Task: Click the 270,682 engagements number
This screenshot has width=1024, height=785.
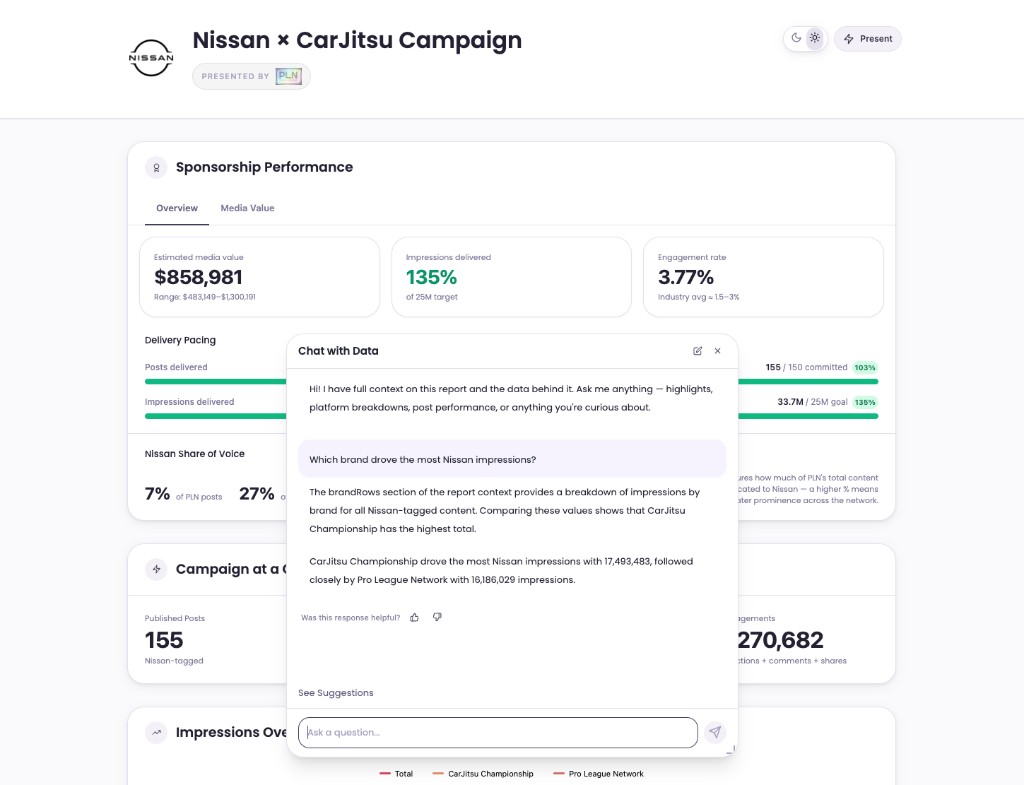Action: (781, 640)
